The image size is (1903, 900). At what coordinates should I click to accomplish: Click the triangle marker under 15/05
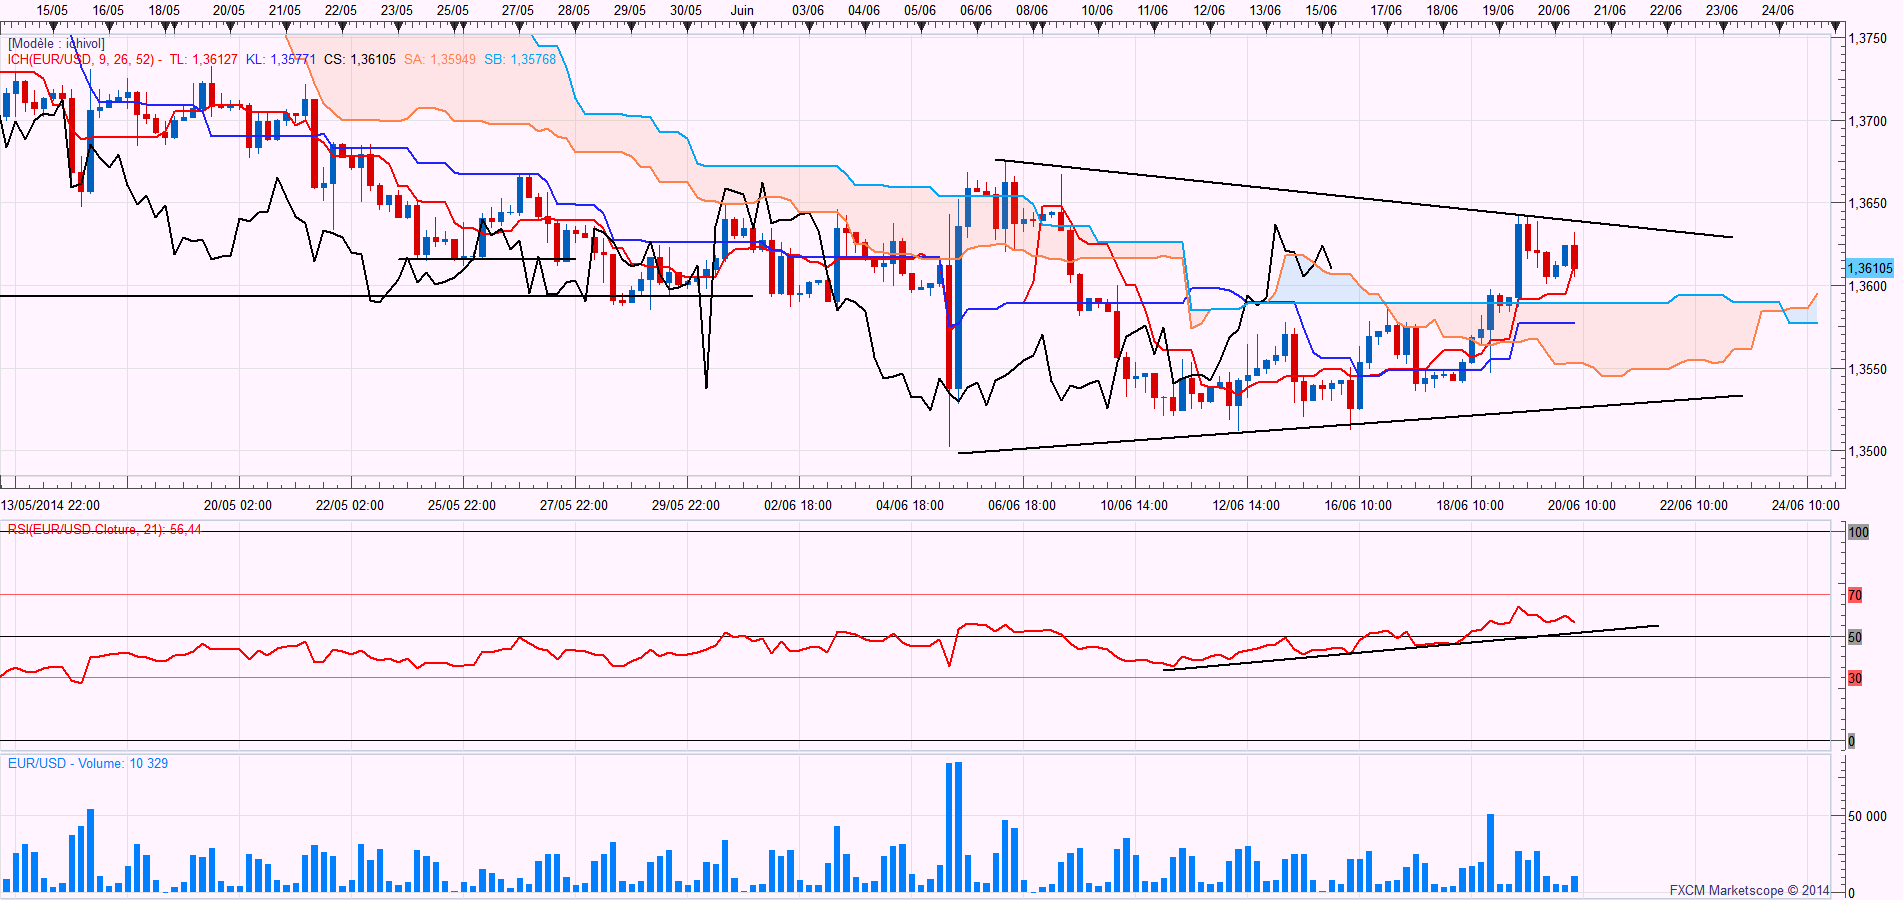tap(52, 28)
